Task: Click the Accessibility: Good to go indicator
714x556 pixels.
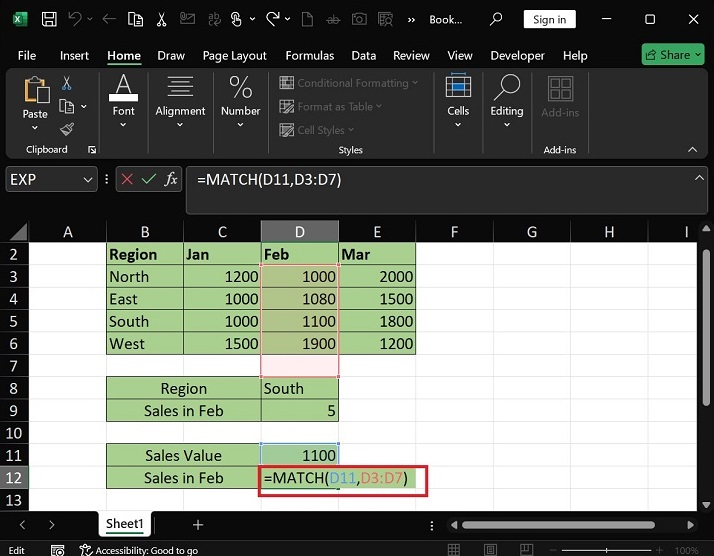Action: pyautogui.click(x=139, y=550)
